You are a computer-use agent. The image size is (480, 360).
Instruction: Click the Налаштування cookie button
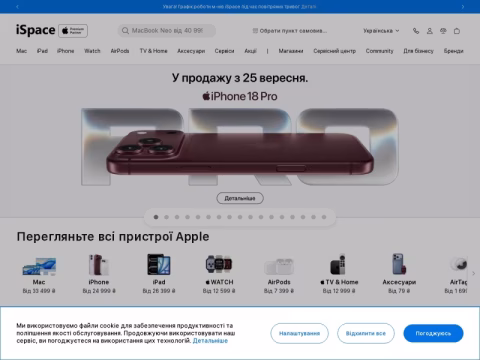299,333
